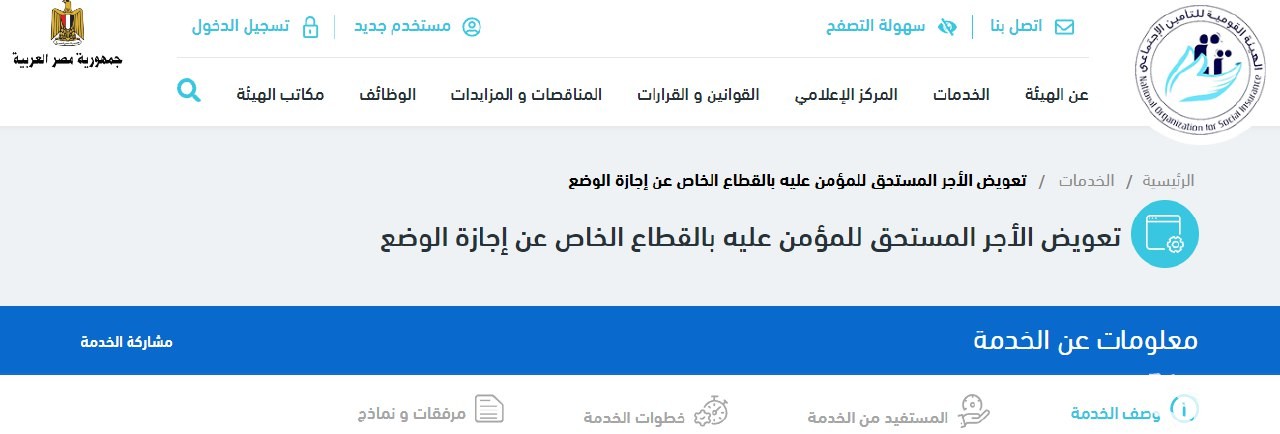This screenshot has height=434, width=1280.
Task: Click the accessibility crossed-eye icon
Action: click(946, 26)
